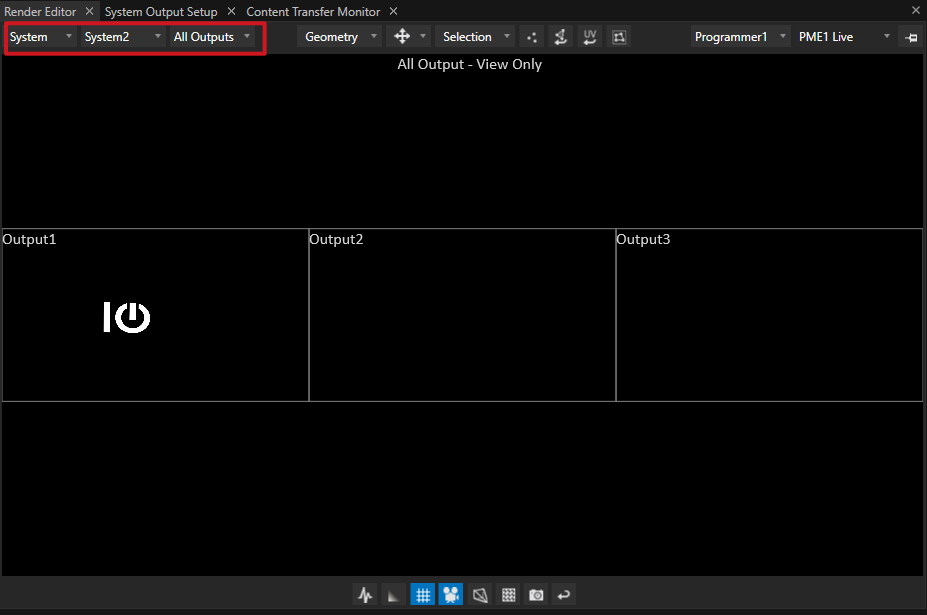Open the Selection dropdown
Screen dimensions: 927x615
tap(475, 37)
